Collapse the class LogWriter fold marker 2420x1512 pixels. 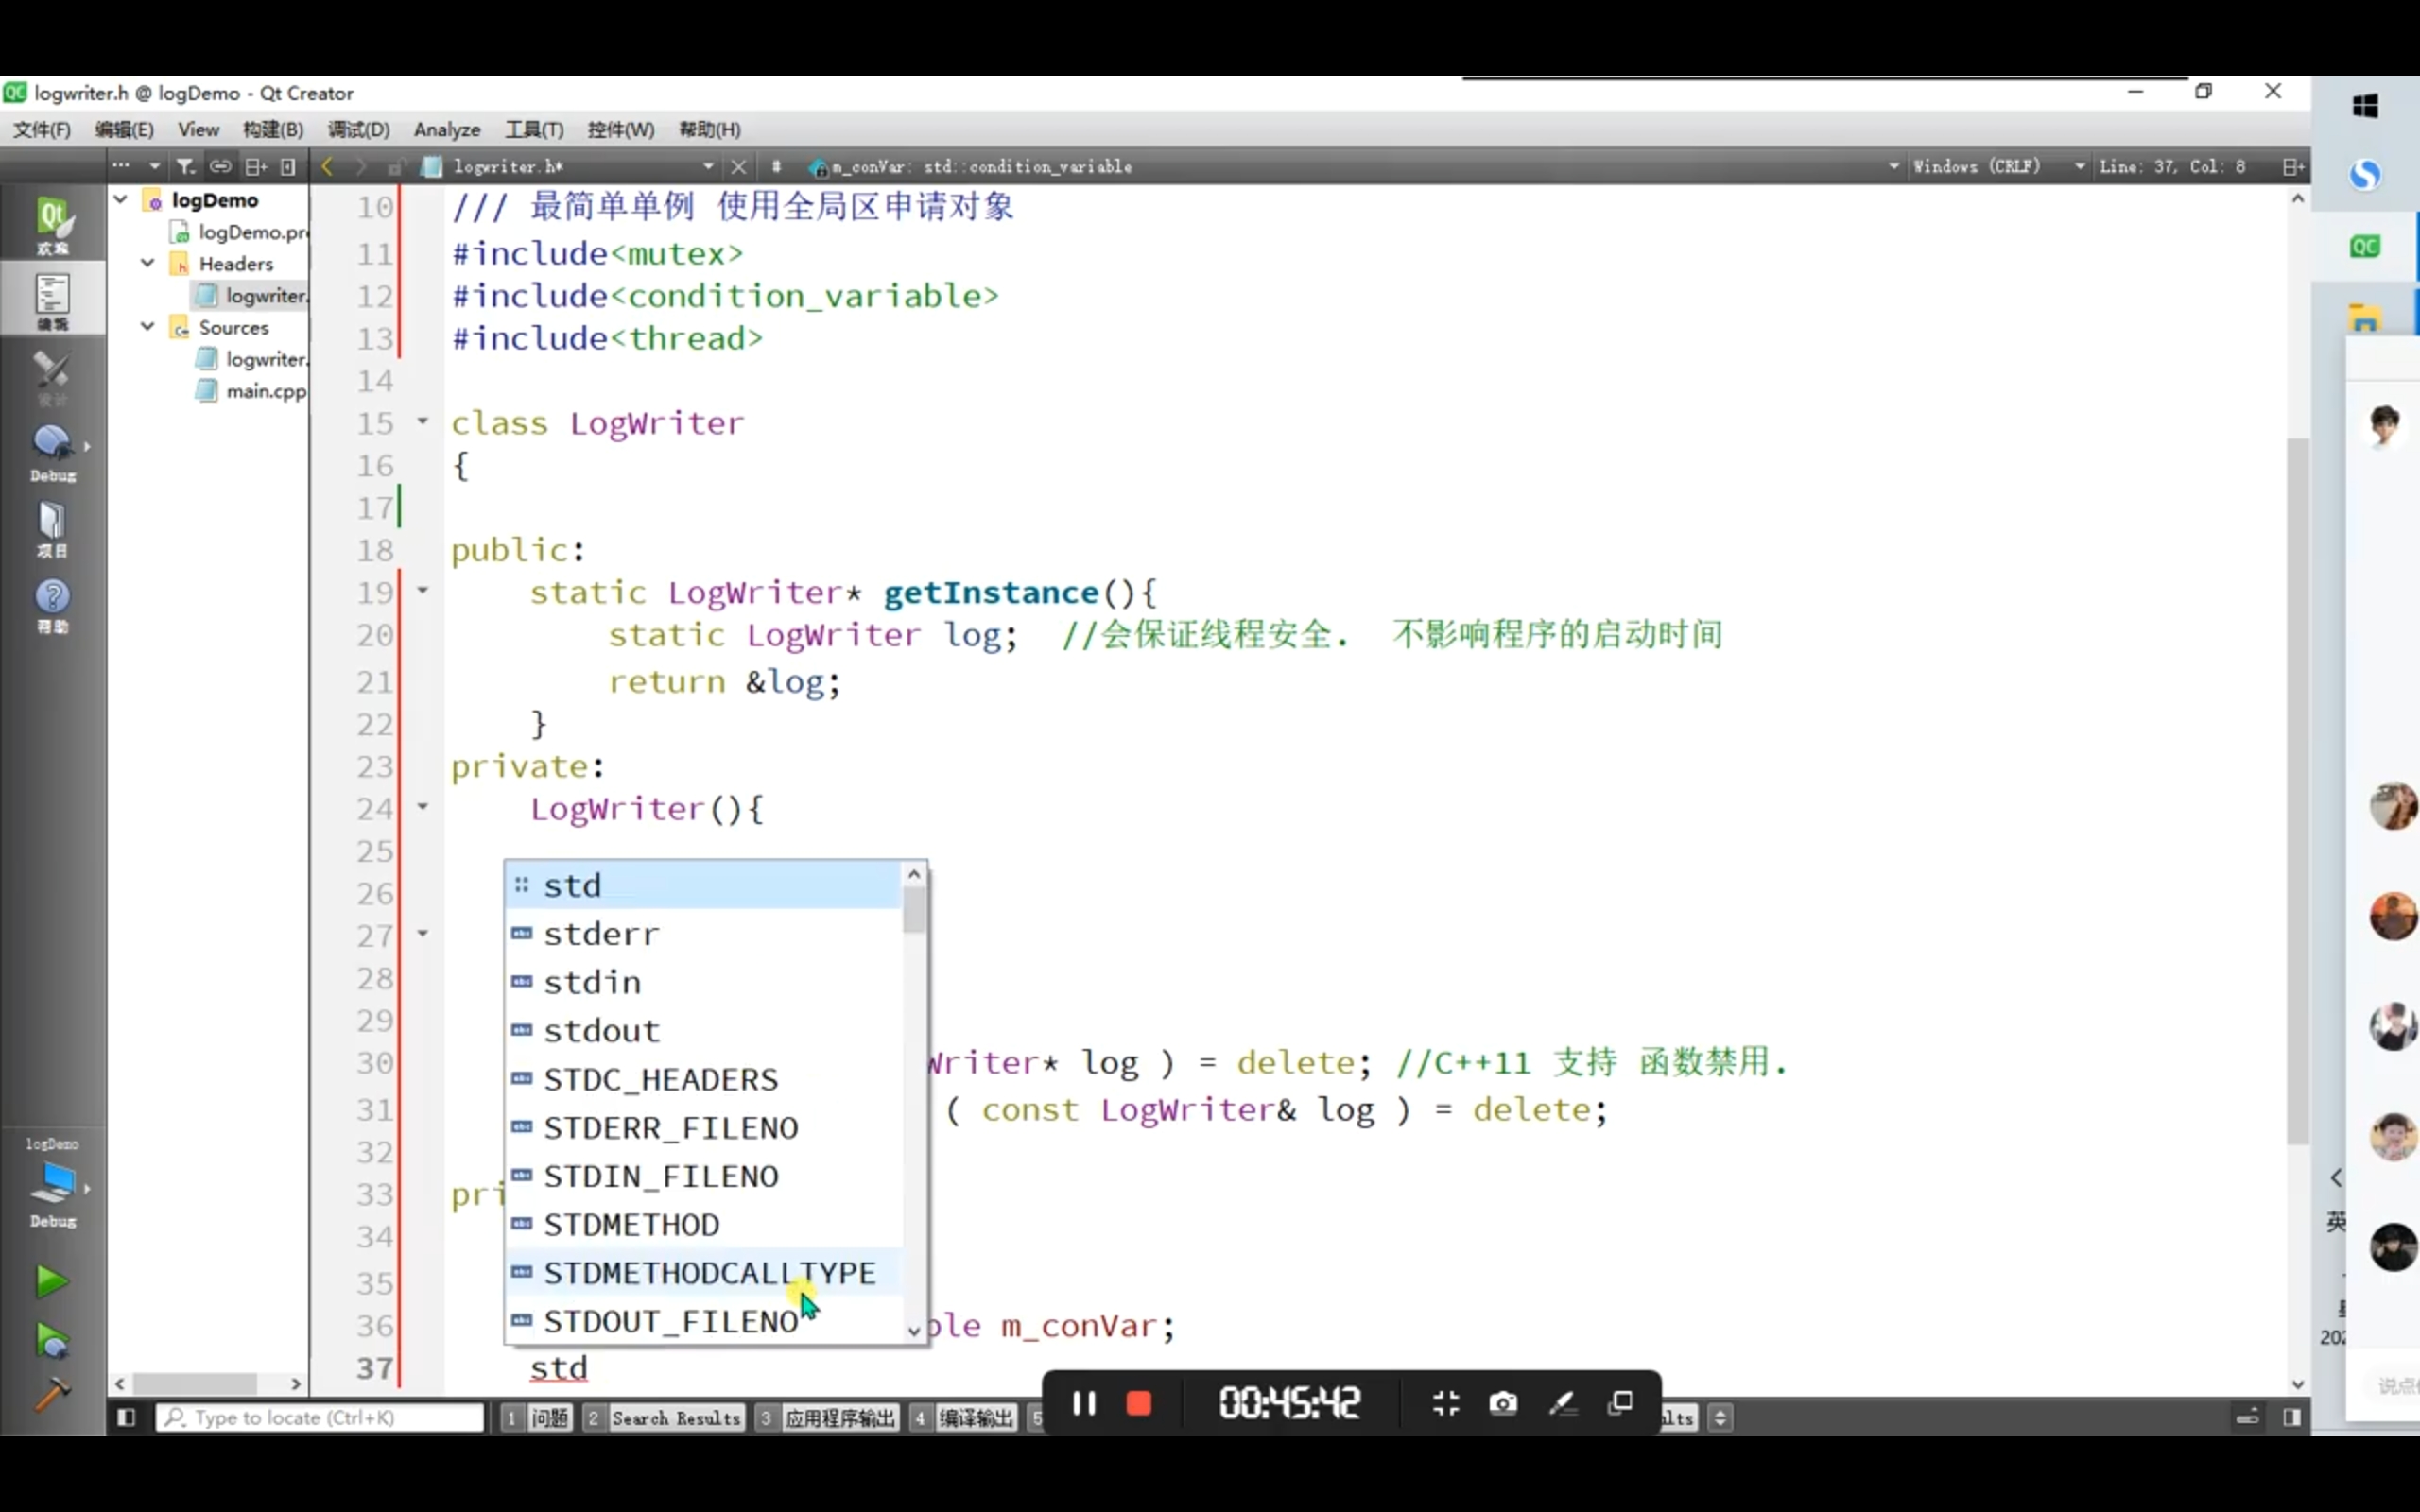click(x=423, y=422)
